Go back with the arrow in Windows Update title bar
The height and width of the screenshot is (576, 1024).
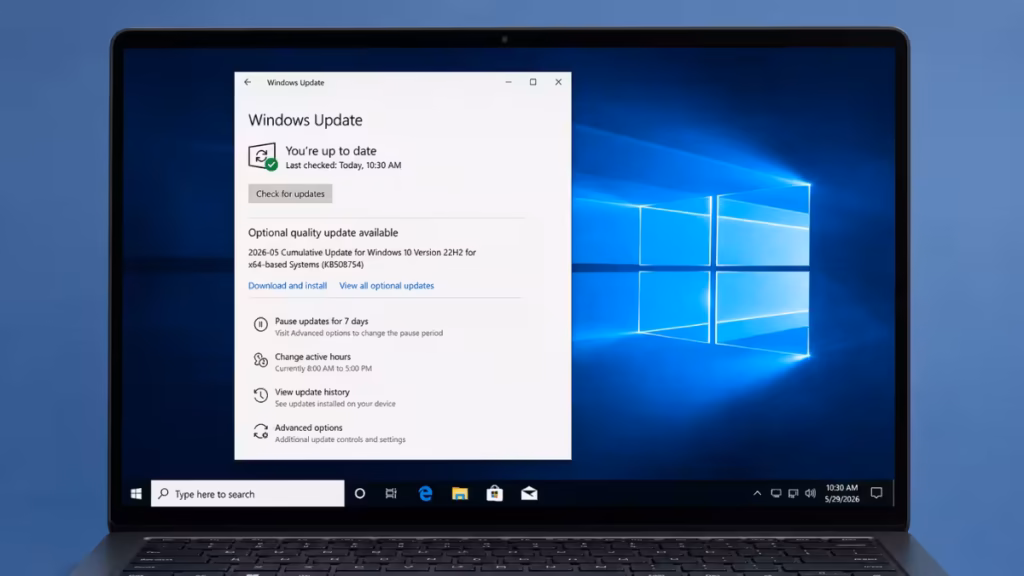(248, 82)
